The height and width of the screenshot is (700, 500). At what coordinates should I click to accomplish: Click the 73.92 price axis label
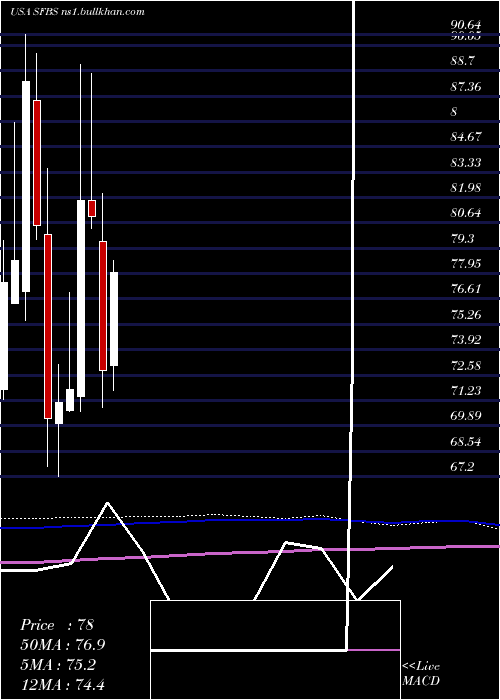coord(466,340)
